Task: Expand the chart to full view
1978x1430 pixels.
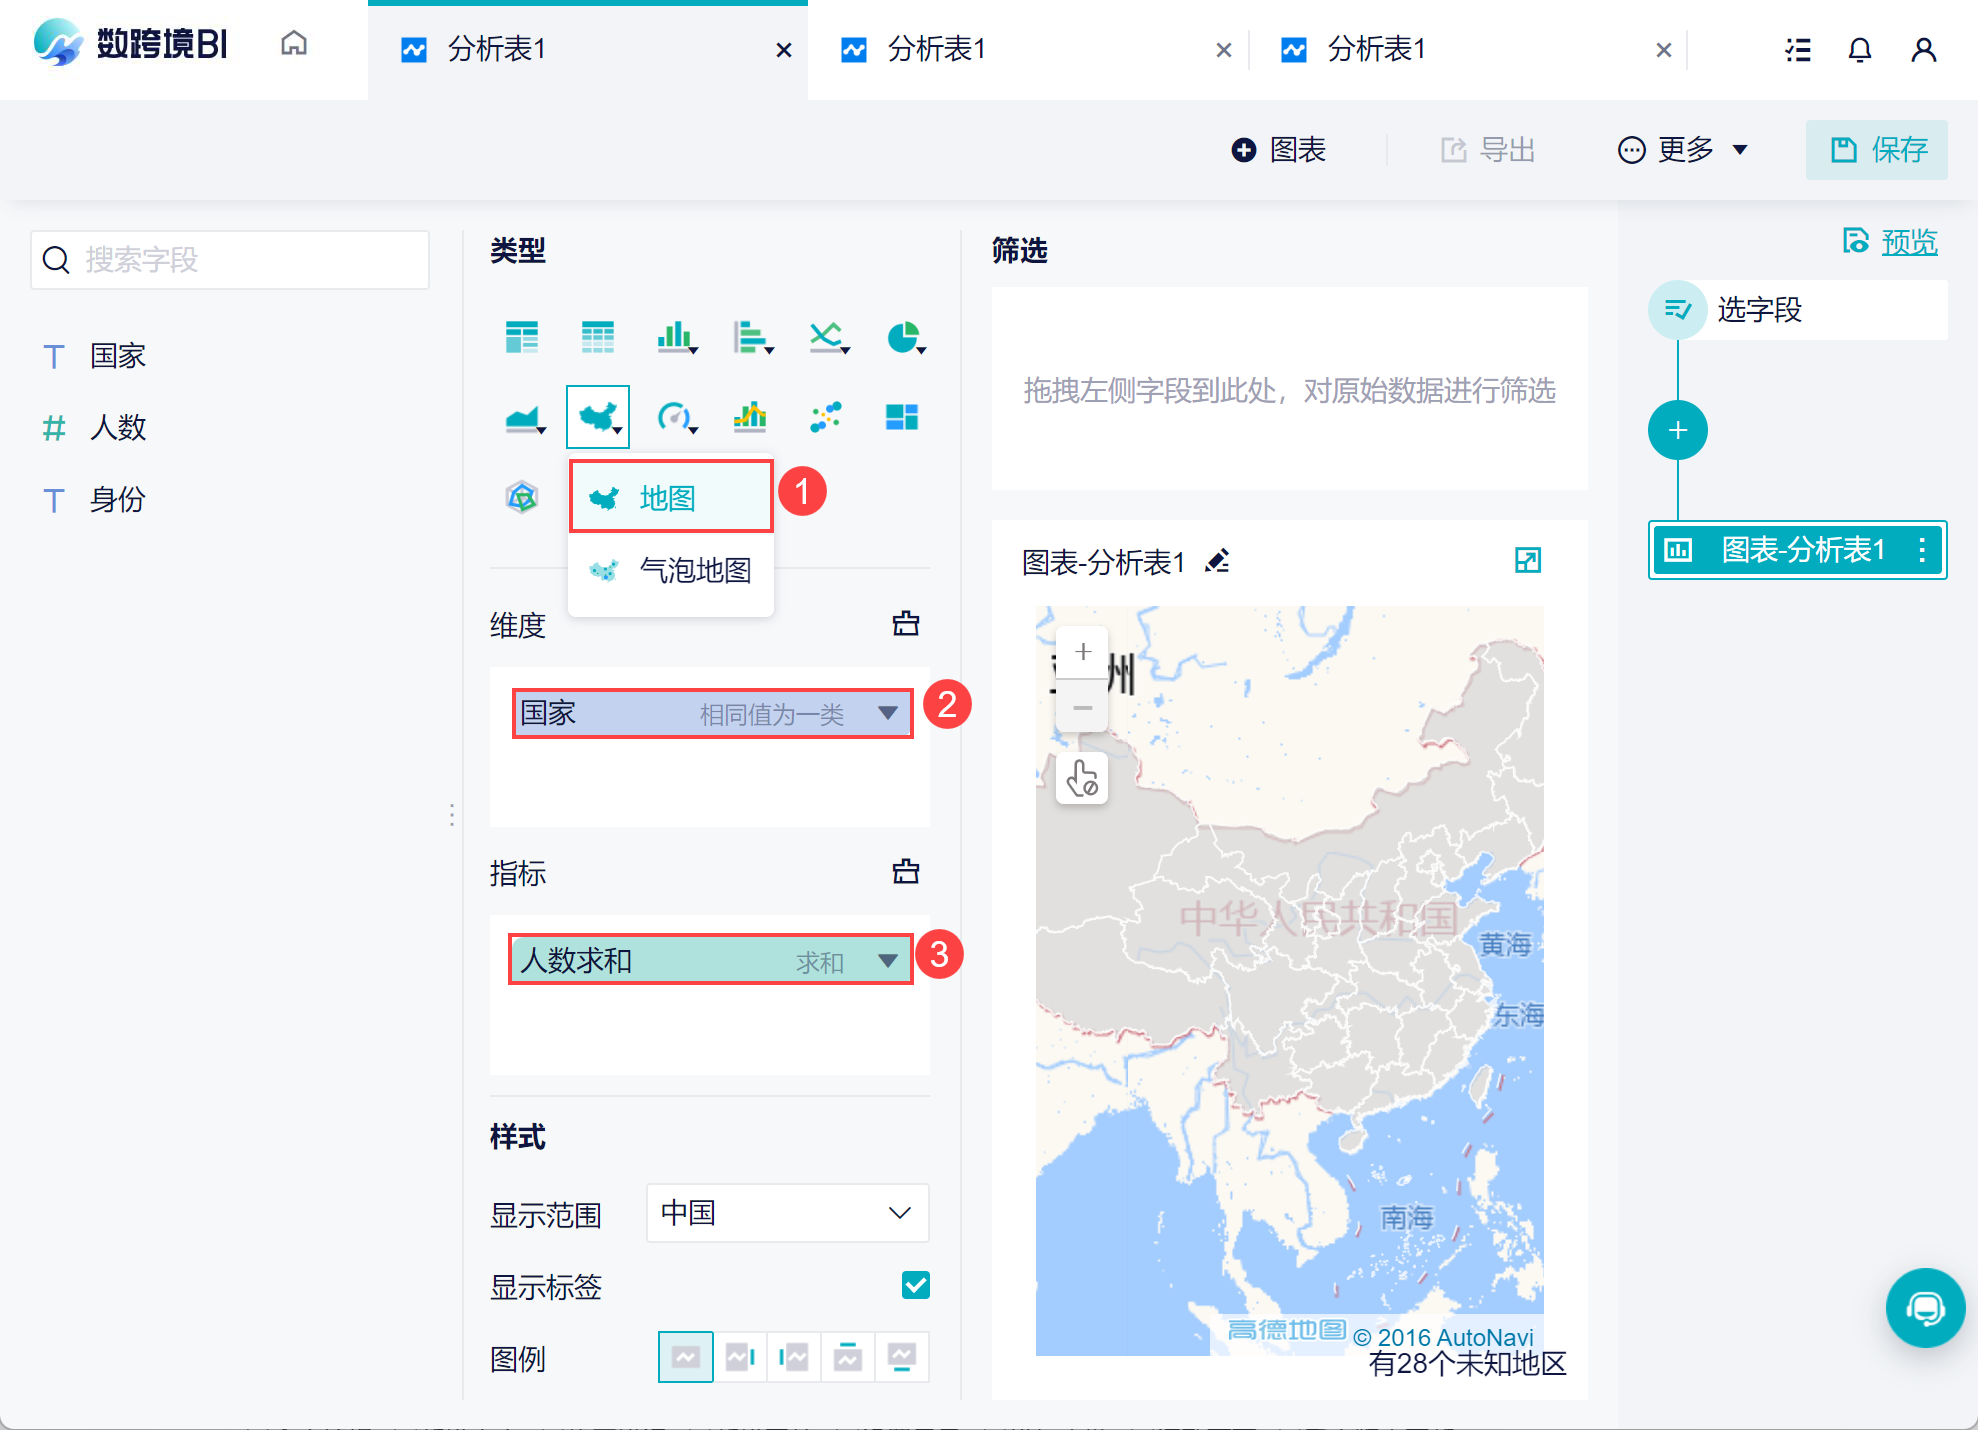Action: coord(1527,560)
